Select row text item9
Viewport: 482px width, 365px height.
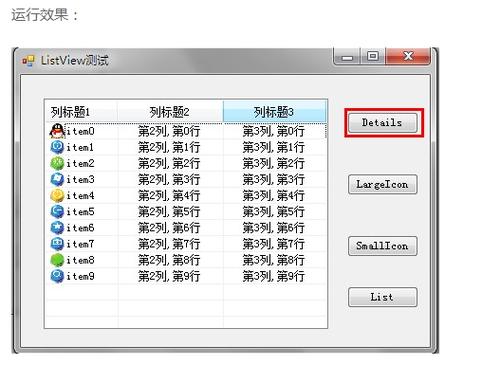tap(80, 276)
